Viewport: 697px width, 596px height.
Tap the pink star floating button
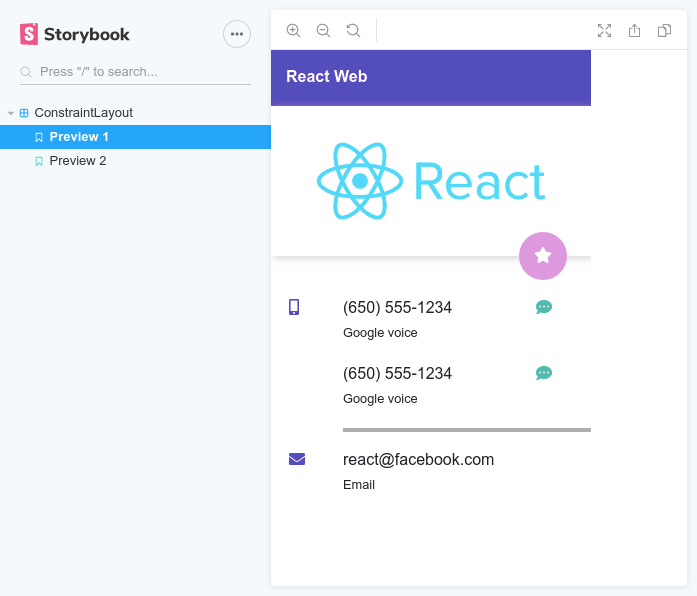[x=543, y=256]
